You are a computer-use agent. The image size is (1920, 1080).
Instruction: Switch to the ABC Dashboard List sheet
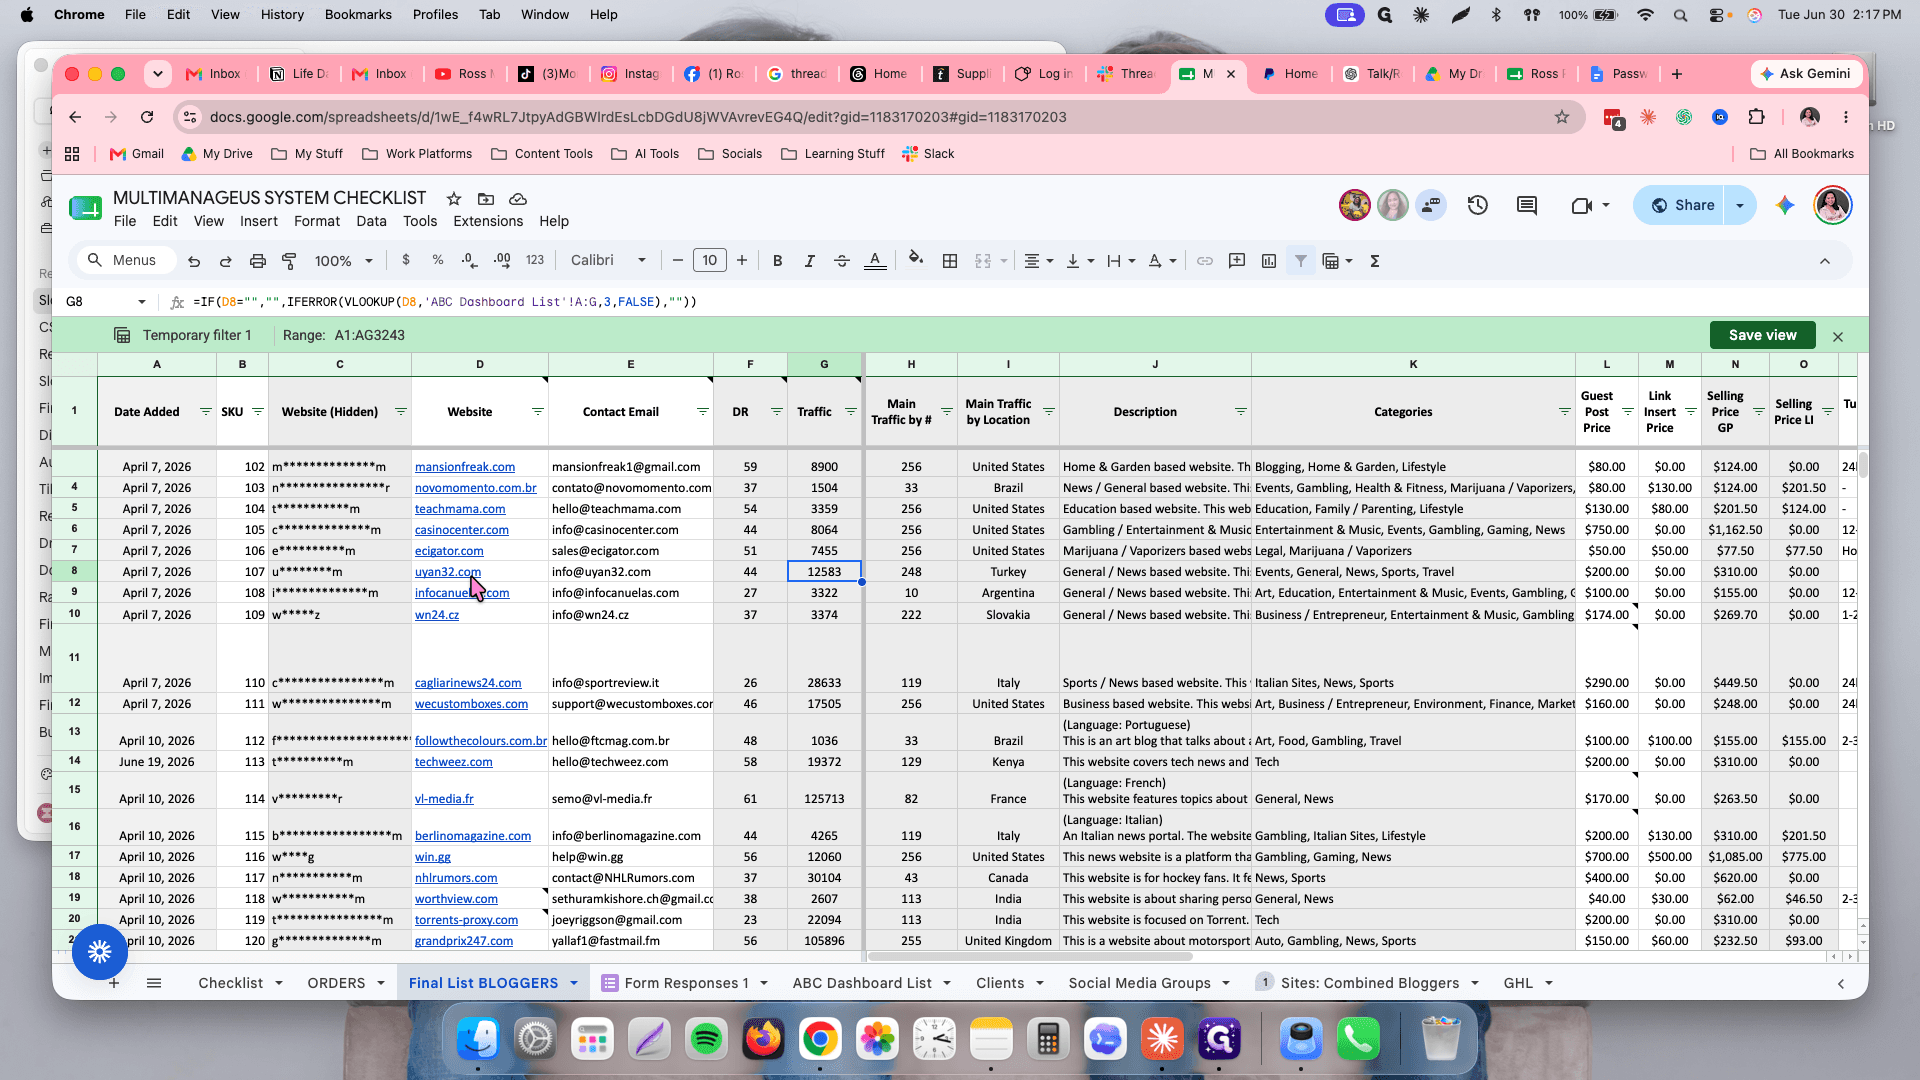coord(862,983)
